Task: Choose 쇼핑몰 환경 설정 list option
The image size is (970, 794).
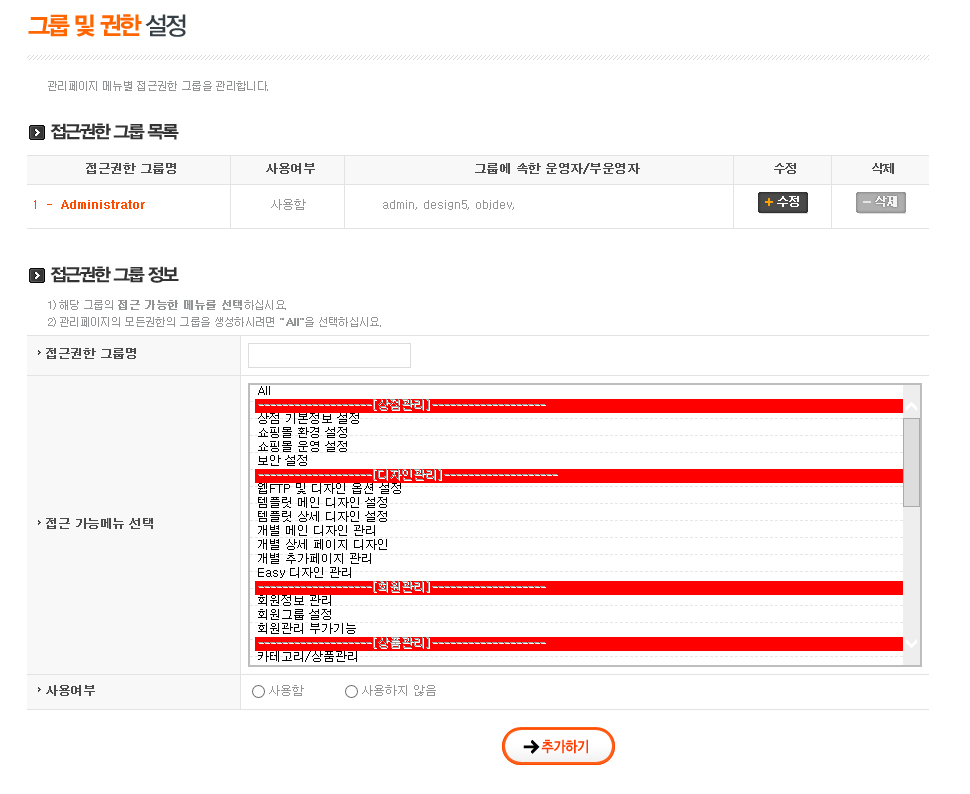Action: tap(302, 433)
